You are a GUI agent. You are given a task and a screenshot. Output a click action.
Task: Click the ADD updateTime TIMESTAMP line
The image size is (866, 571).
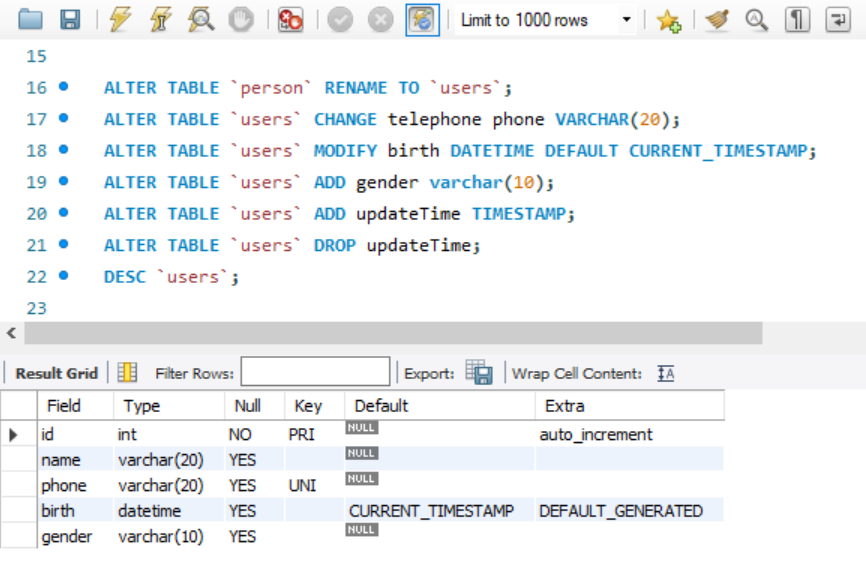coord(339,213)
